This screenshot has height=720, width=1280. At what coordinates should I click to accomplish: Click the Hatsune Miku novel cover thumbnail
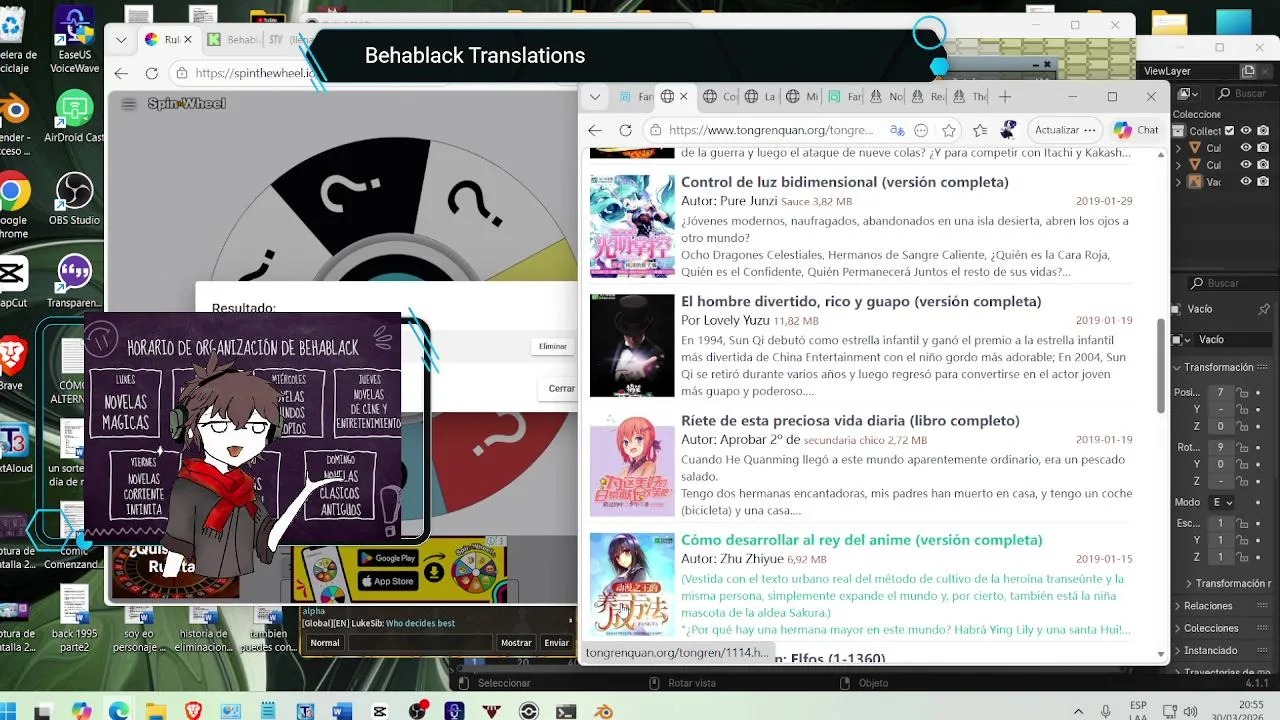(x=632, y=226)
